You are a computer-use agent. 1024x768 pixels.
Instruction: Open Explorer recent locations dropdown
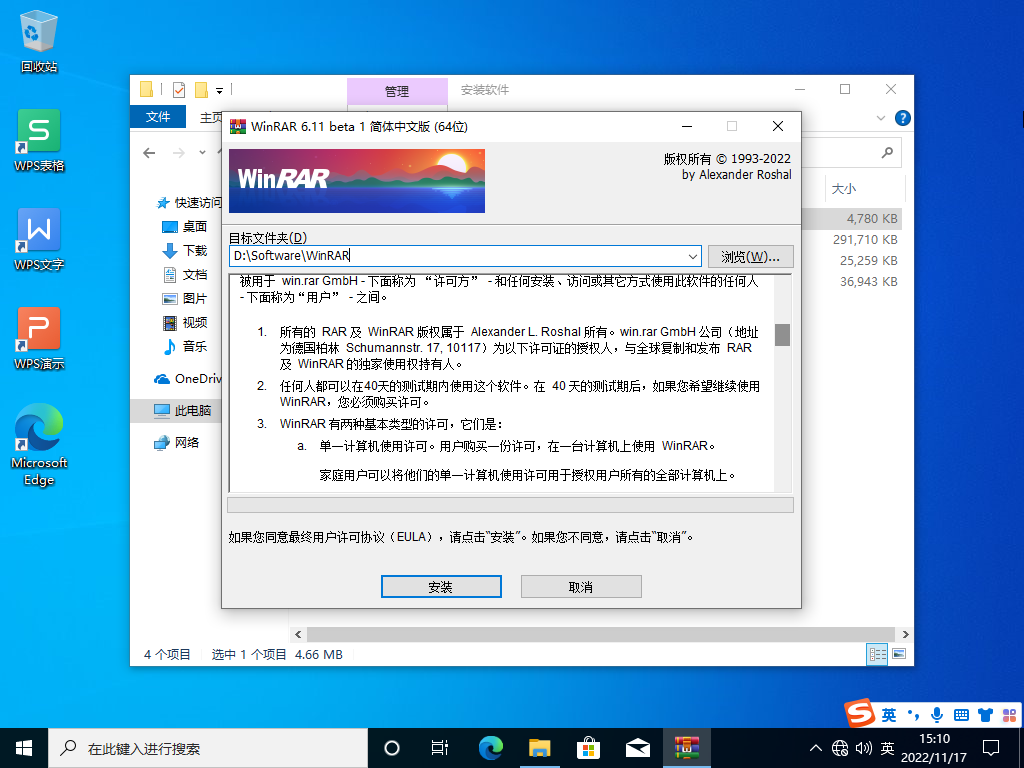202,153
